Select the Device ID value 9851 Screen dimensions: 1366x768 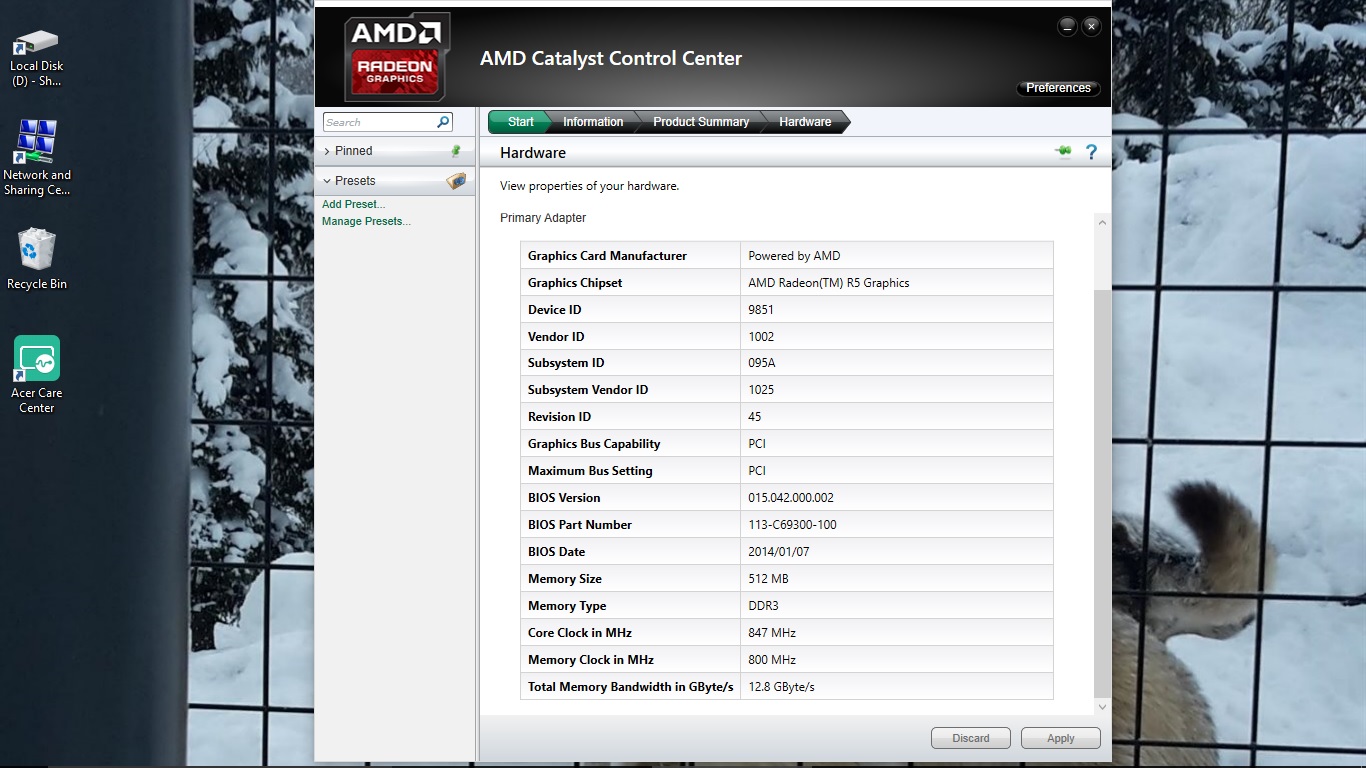761,310
